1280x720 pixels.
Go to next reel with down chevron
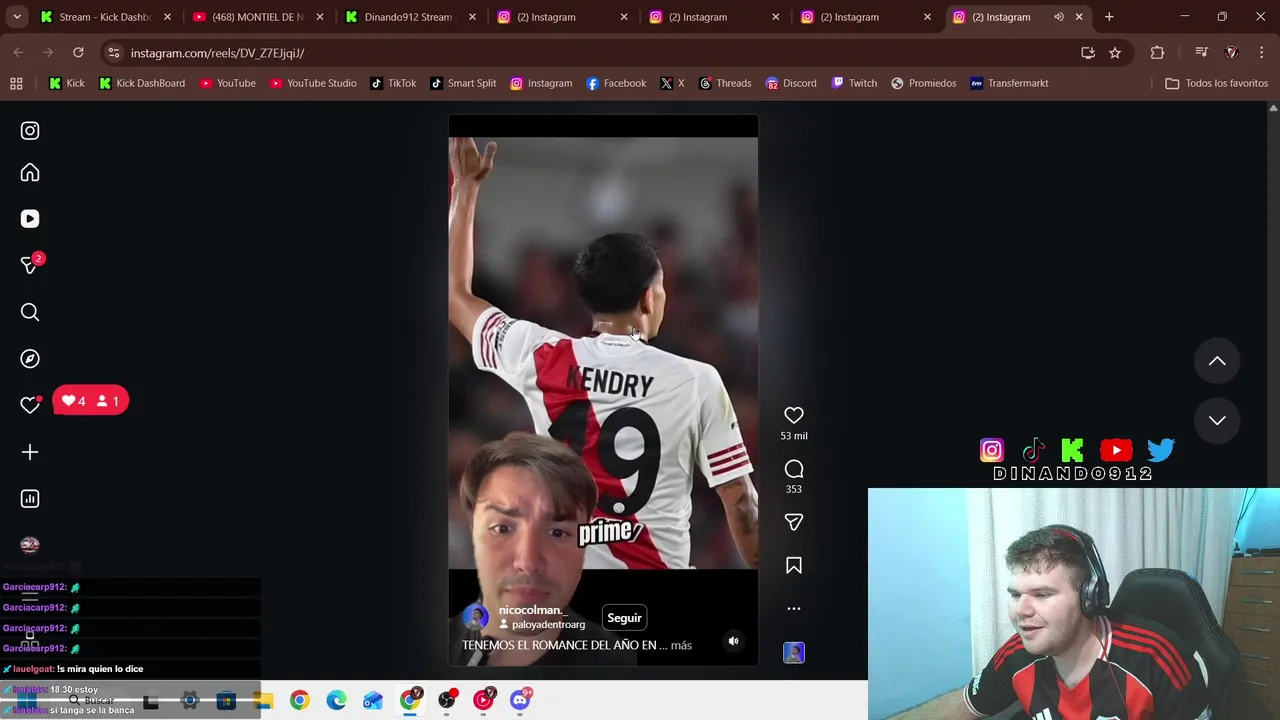[x=1217, y=420]
